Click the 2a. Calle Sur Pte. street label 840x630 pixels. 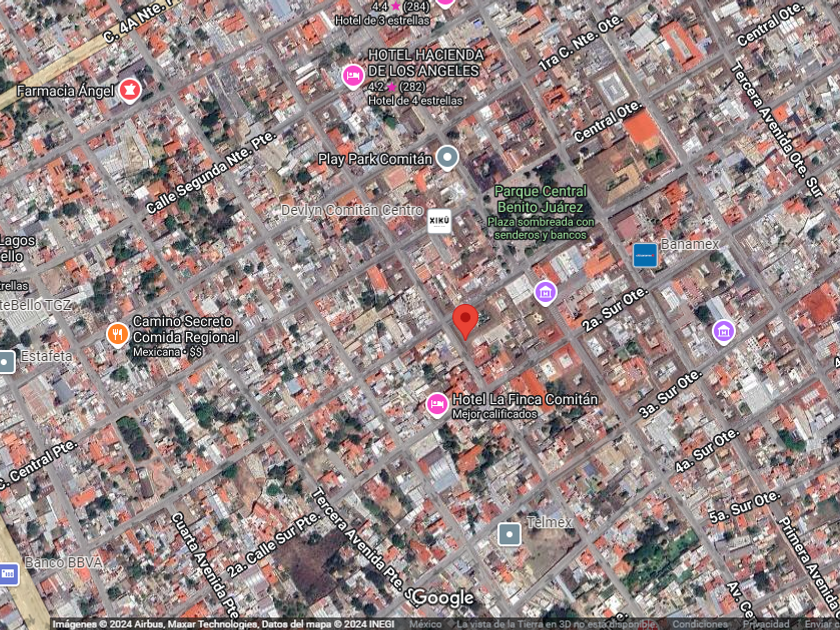coord(273,545)
